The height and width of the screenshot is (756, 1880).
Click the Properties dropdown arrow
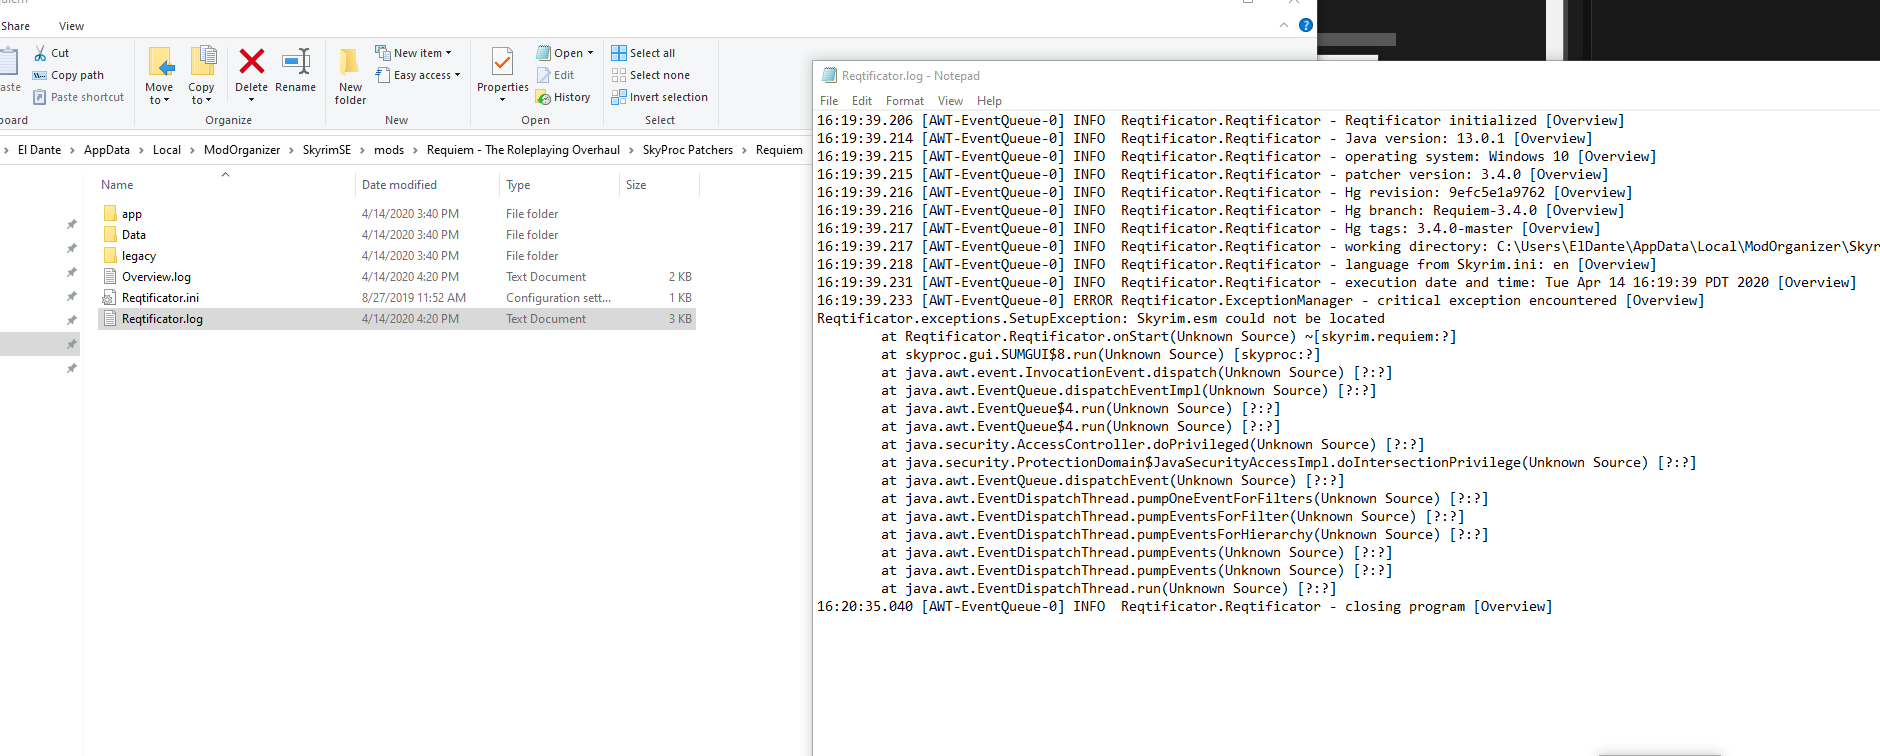[x=502, y=100]
